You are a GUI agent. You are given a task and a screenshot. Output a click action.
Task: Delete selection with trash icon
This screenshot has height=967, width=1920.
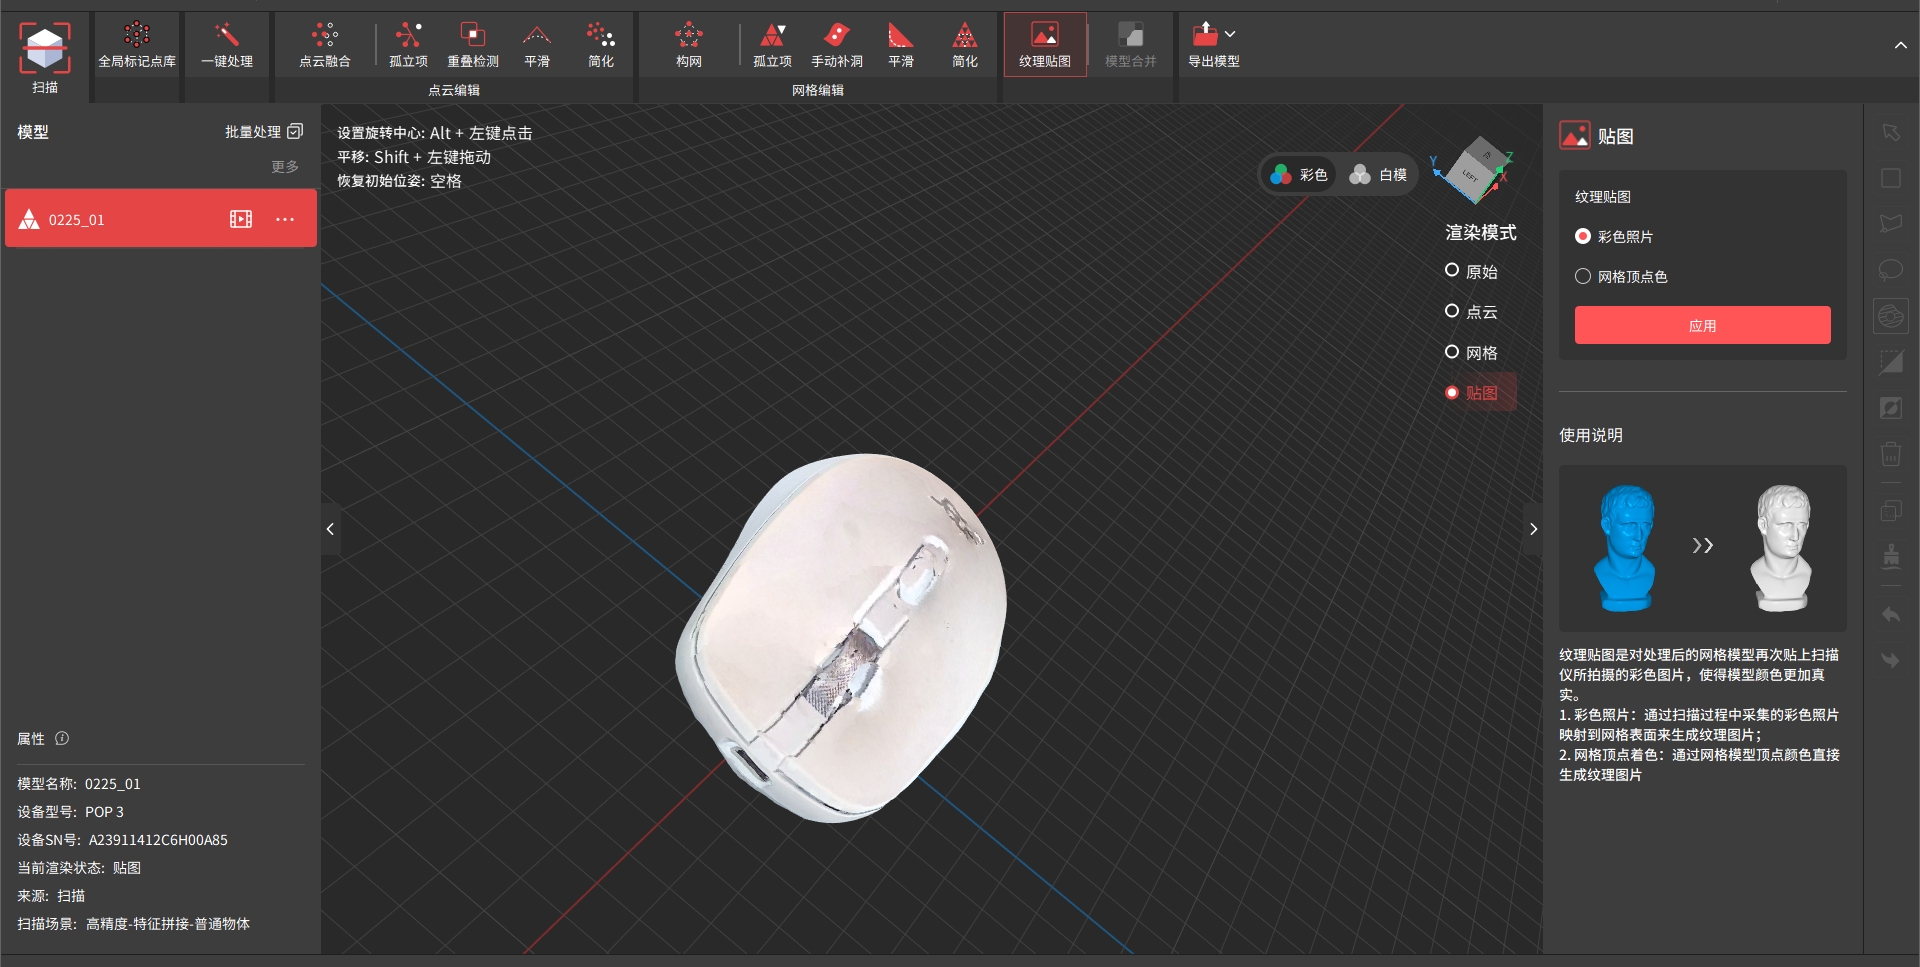(1890, 454)
